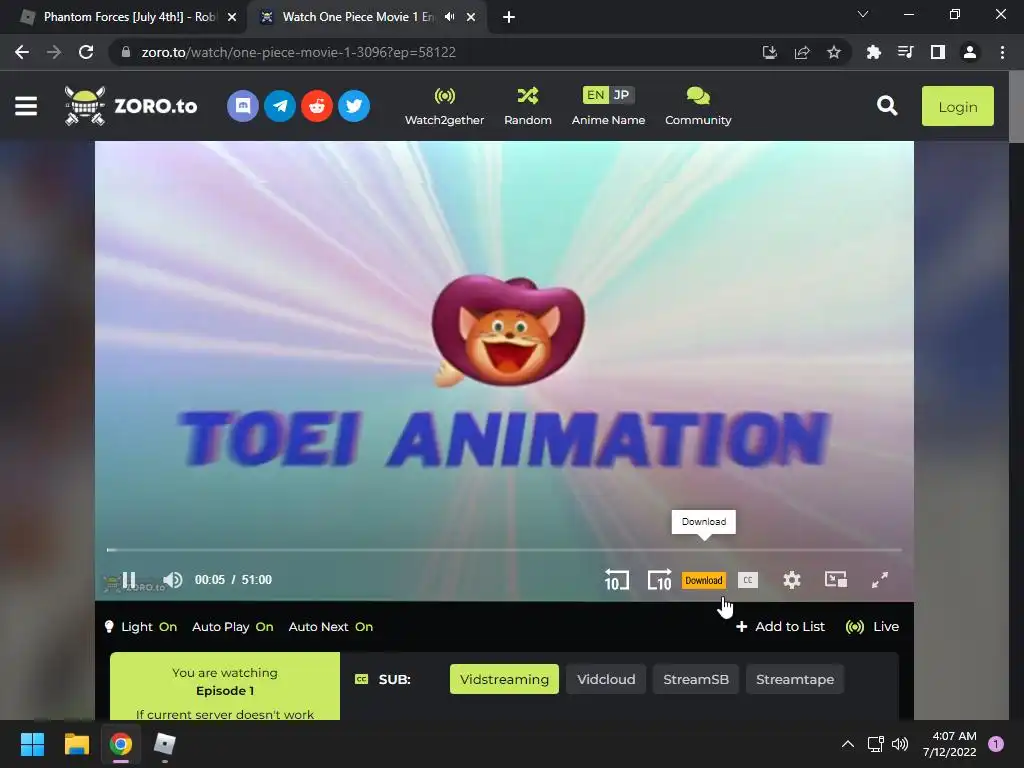
Task: Skip forward 10 seconds in video
Action: [x=660, y=580]
